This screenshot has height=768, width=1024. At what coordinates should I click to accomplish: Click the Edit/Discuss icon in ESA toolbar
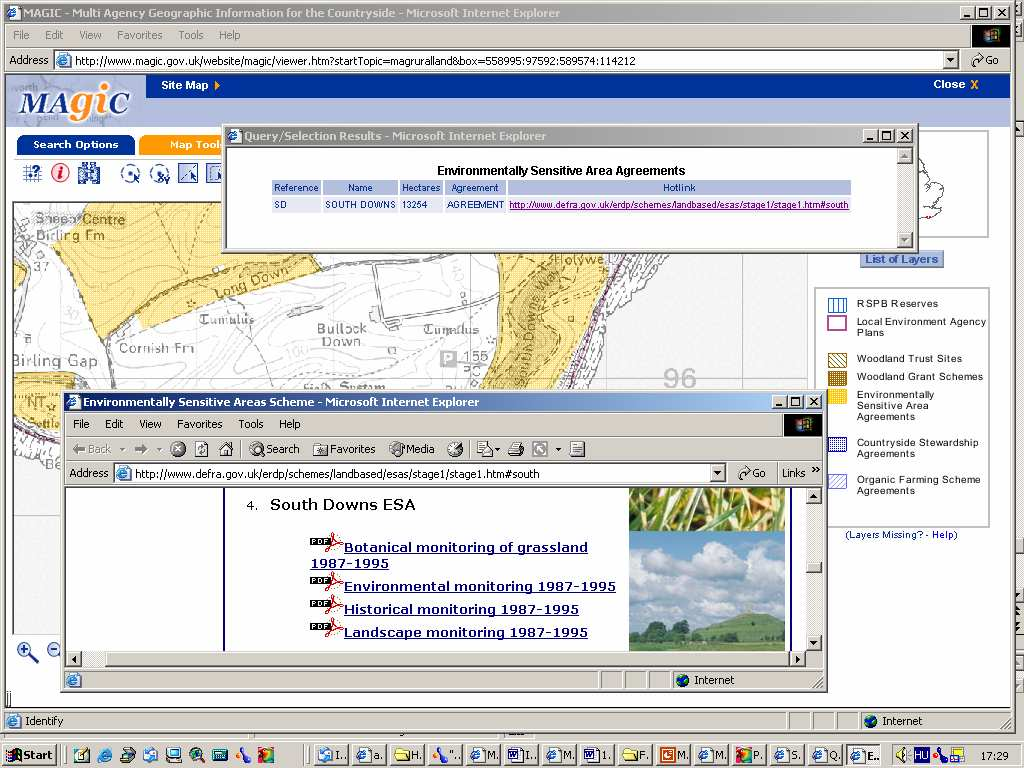coord(577,449)
